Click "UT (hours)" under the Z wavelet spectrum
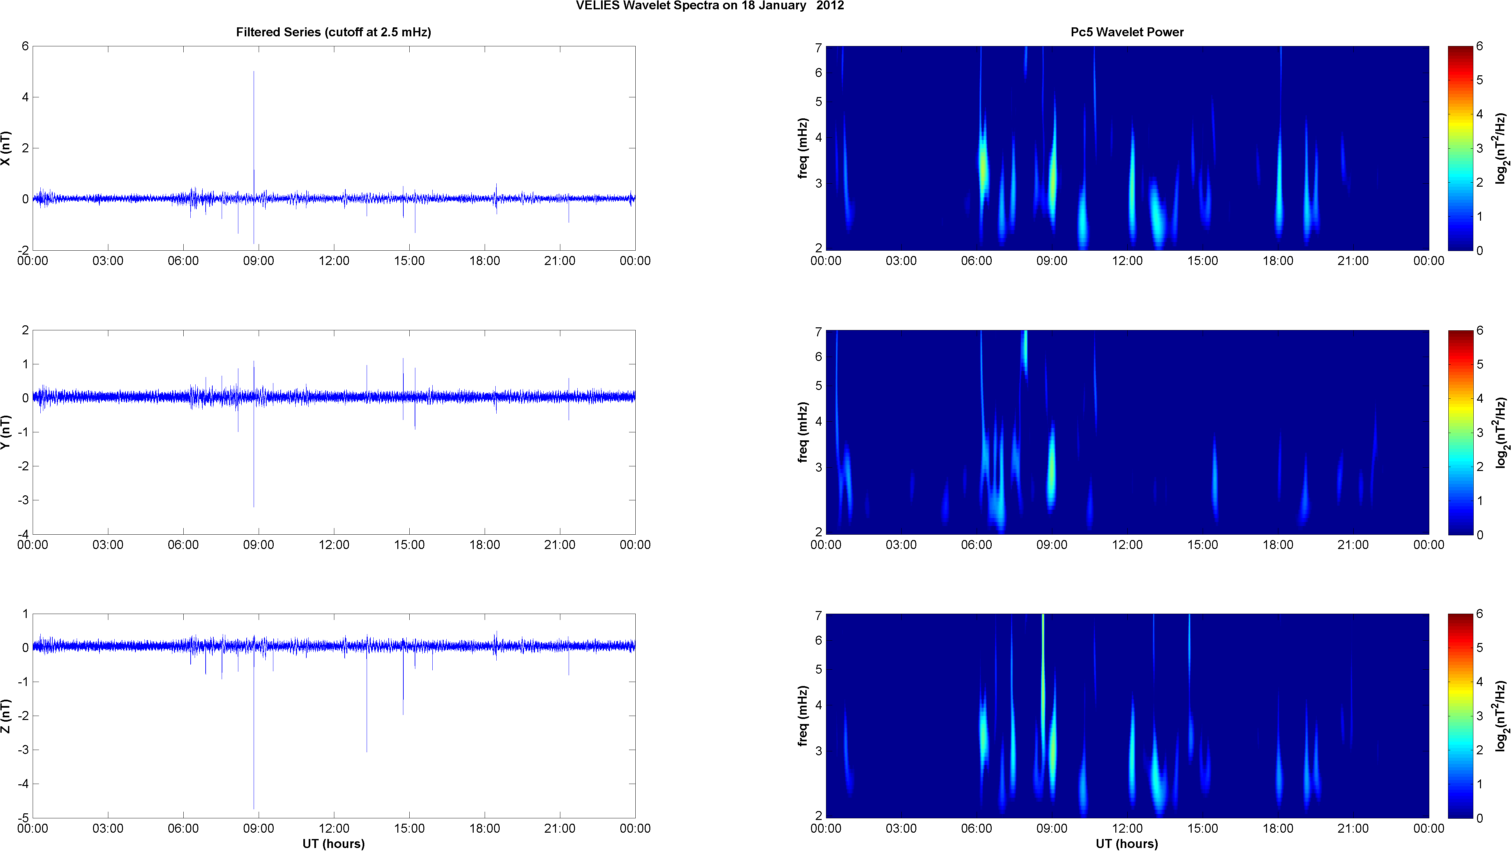This screenshot has height=851, width=1511. pos(1127,844)
